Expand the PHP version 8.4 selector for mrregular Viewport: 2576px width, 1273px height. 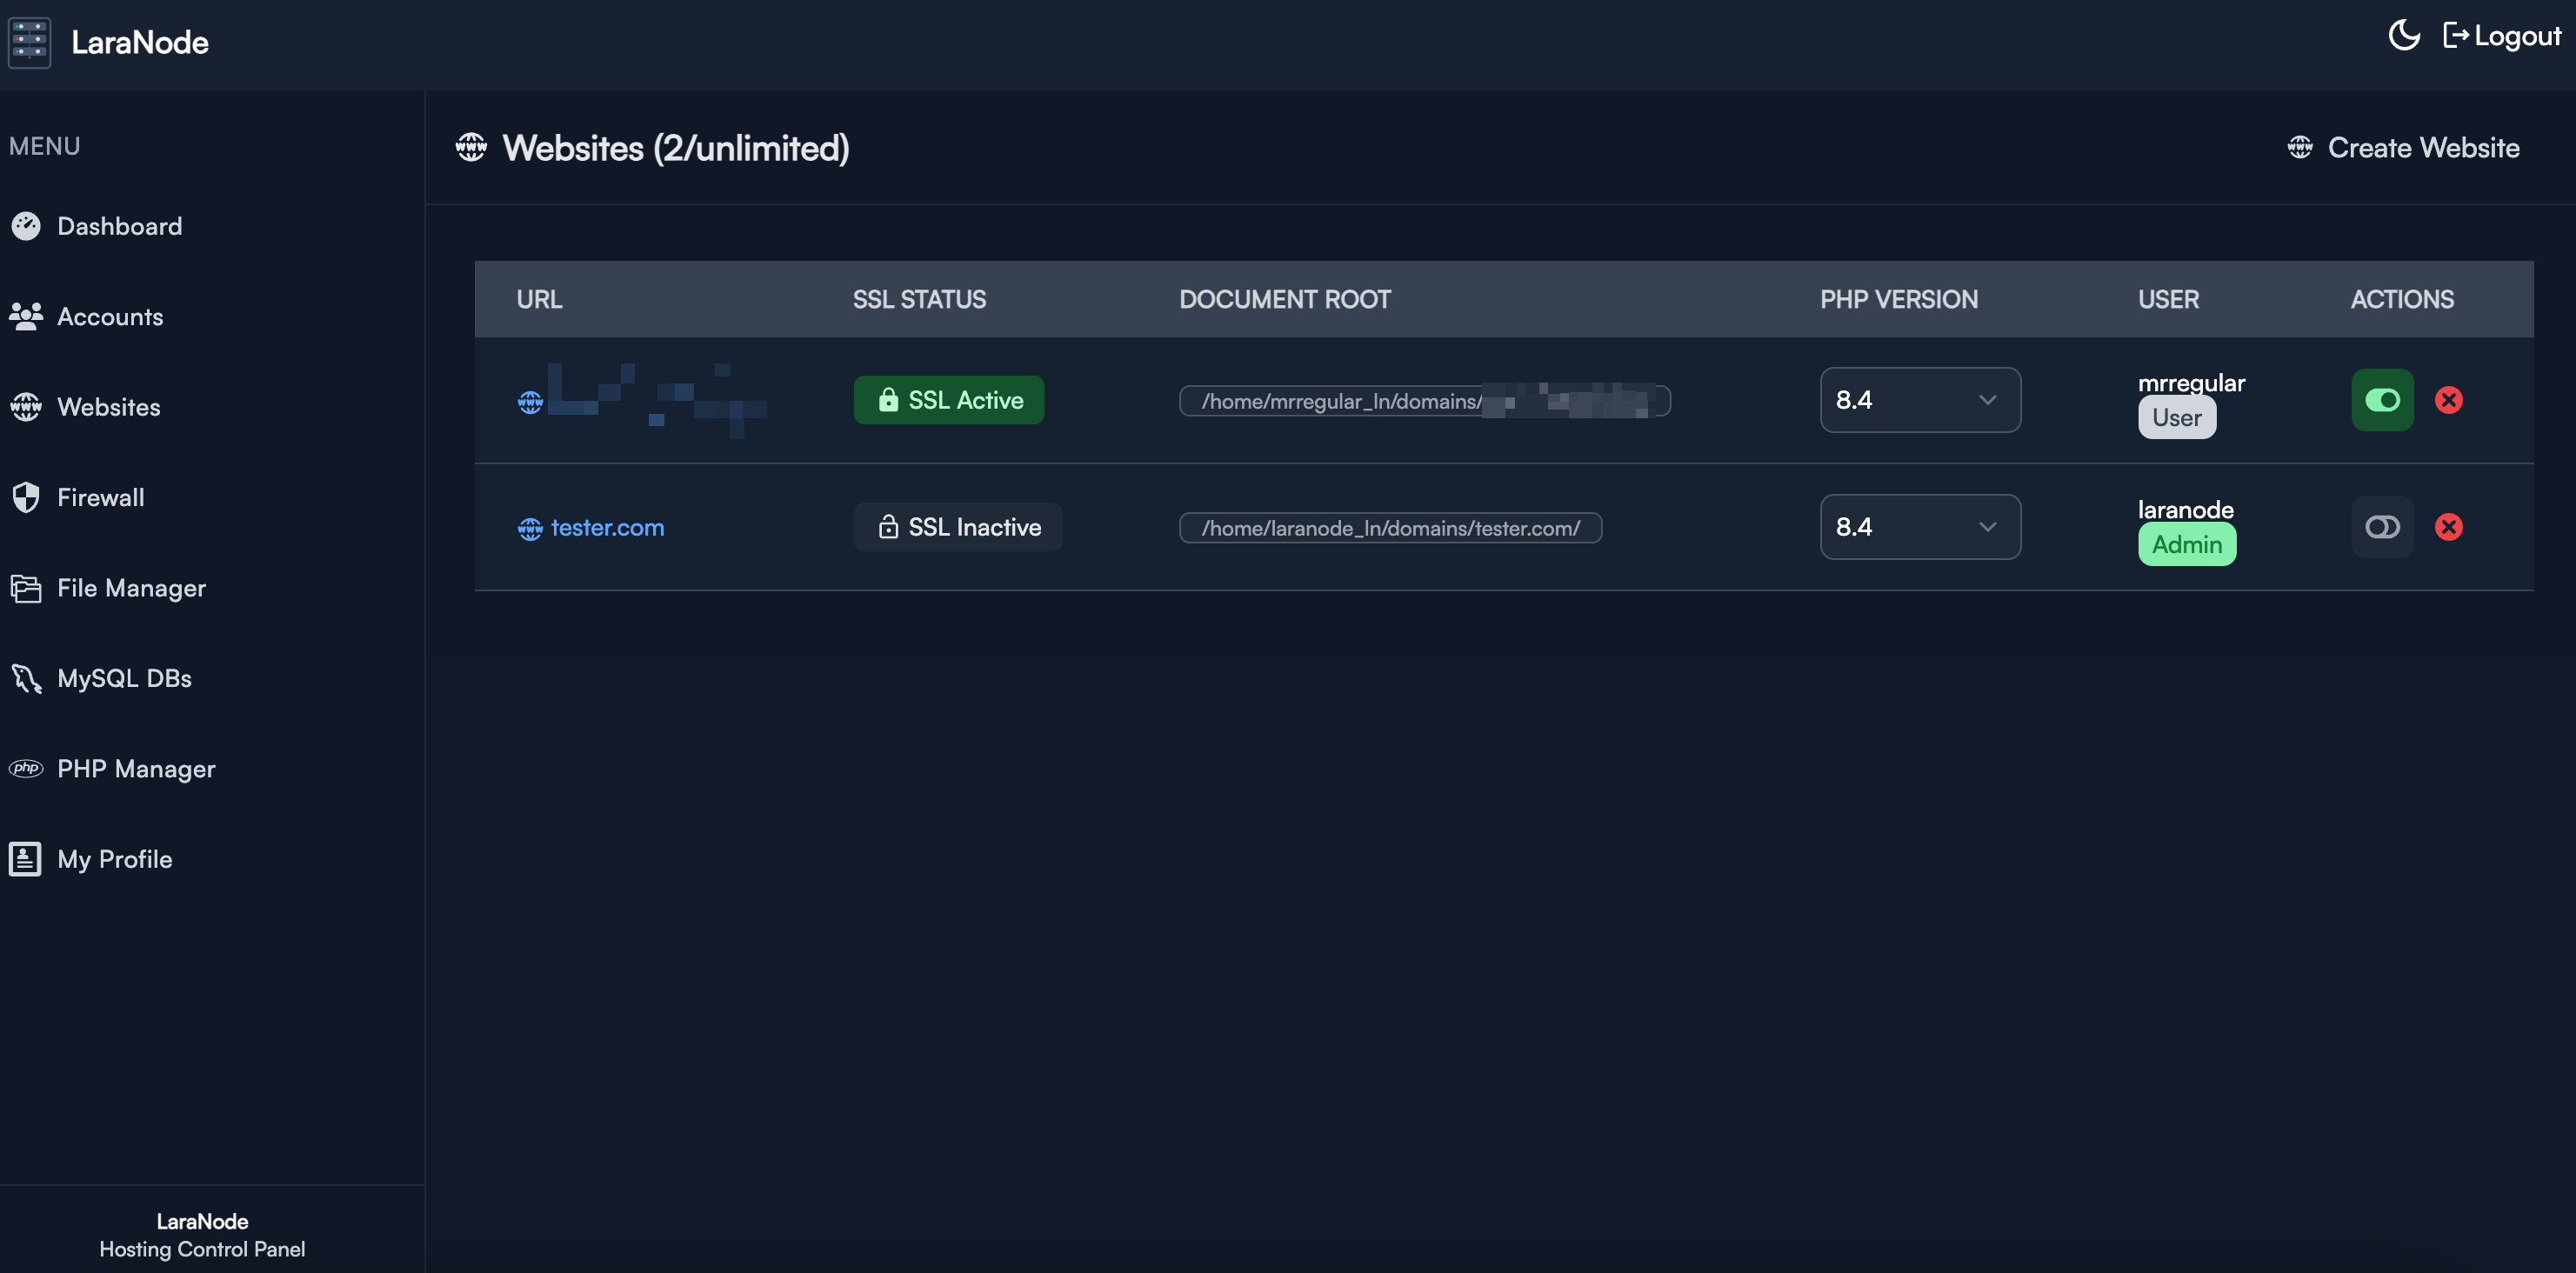(x=1919, y=400)
